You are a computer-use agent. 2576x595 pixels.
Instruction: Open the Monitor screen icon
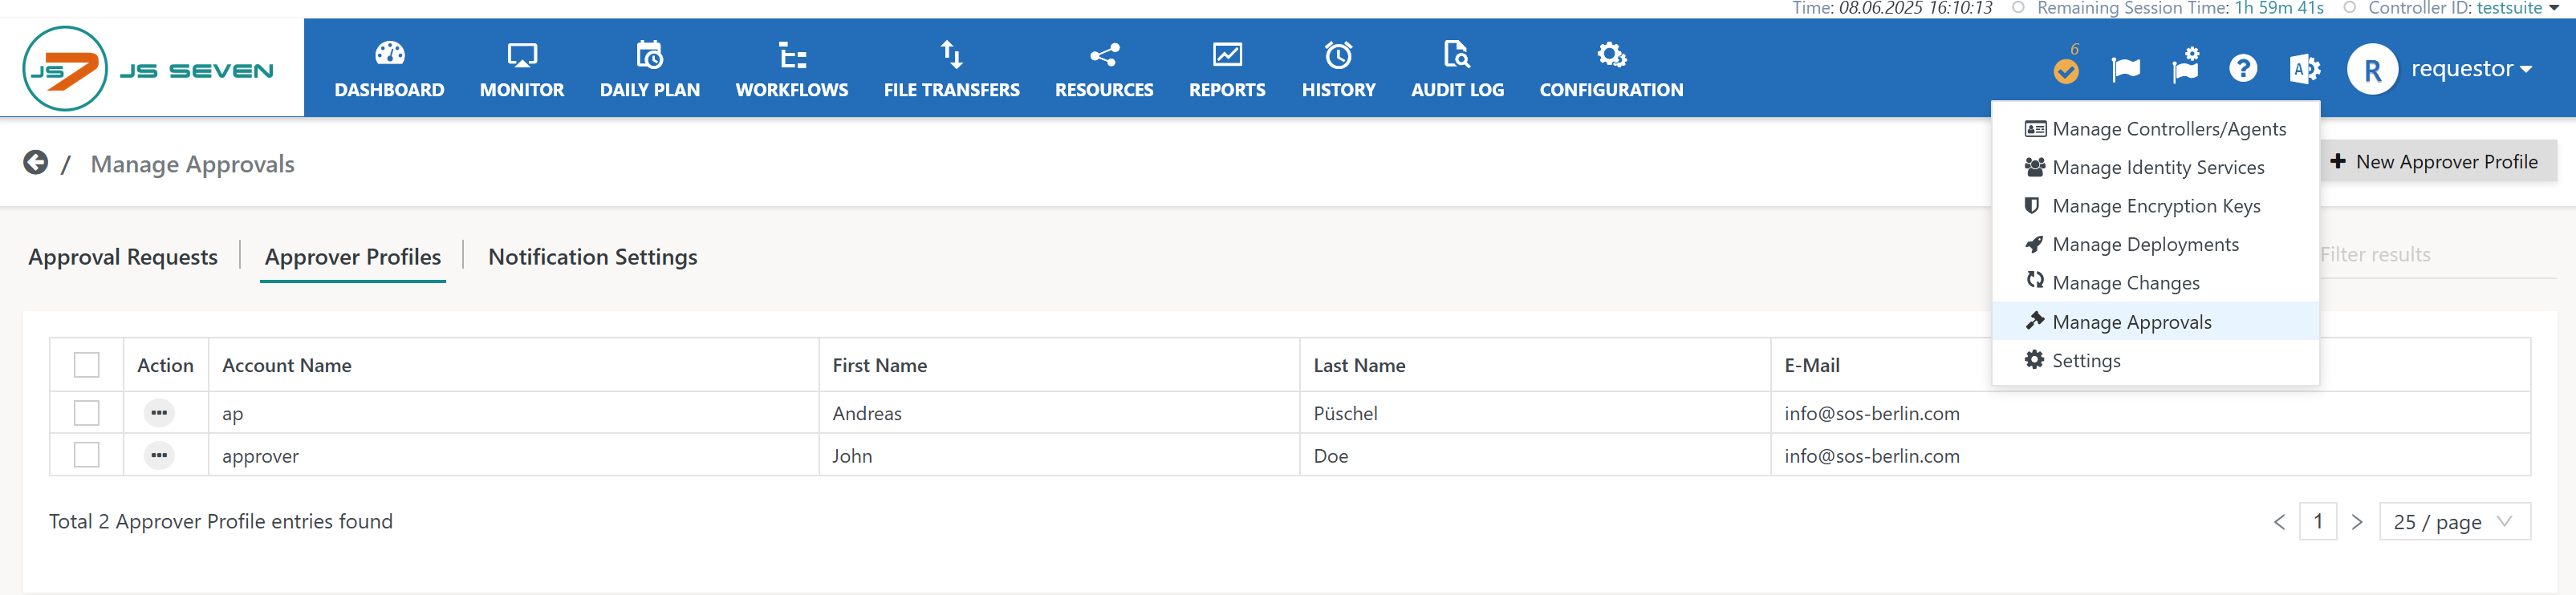(x=522, y=54)
